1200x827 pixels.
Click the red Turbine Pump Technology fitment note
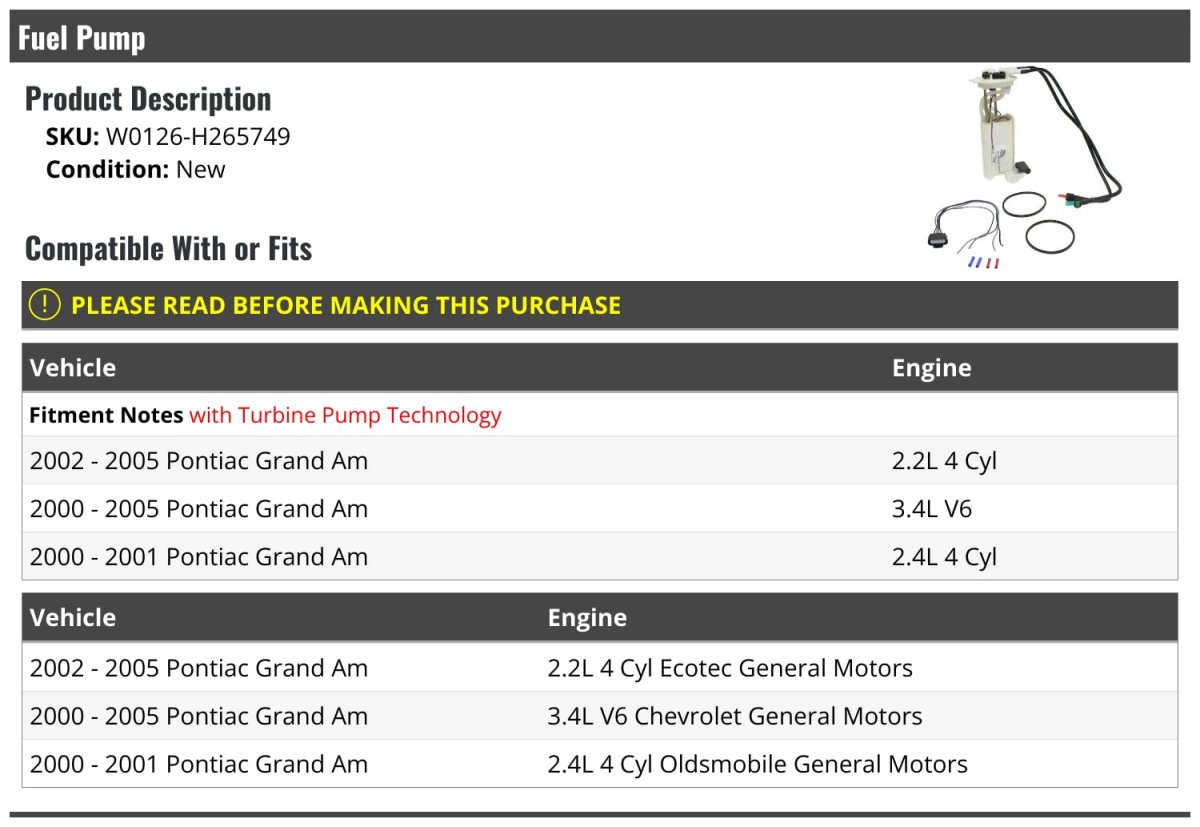pyautogui.click(x=345, y=415)
